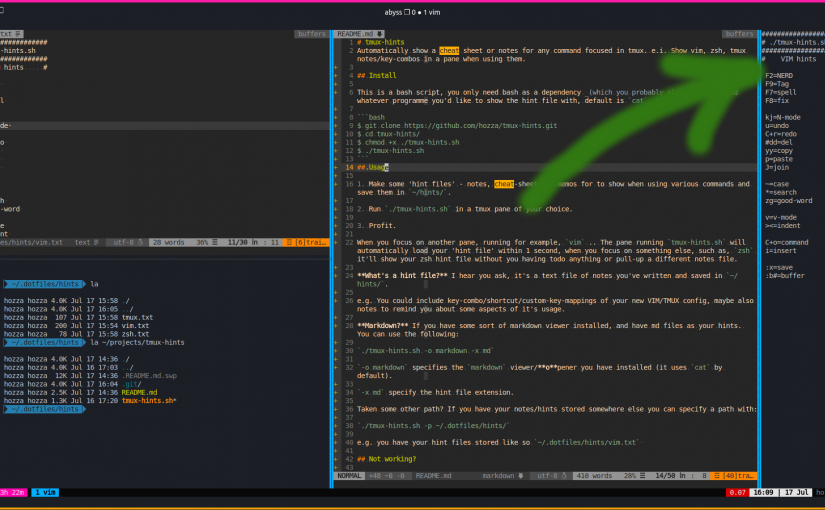Click 'zsh.txt' in the terminal file listing

pos(135,334)
